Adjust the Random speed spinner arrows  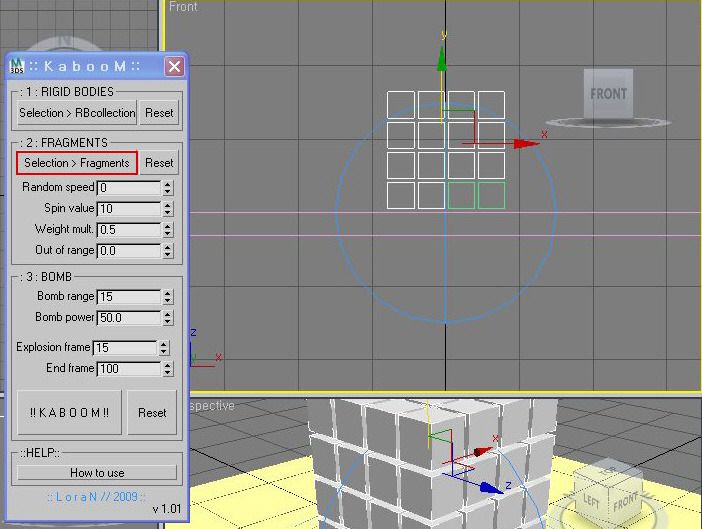167,188
